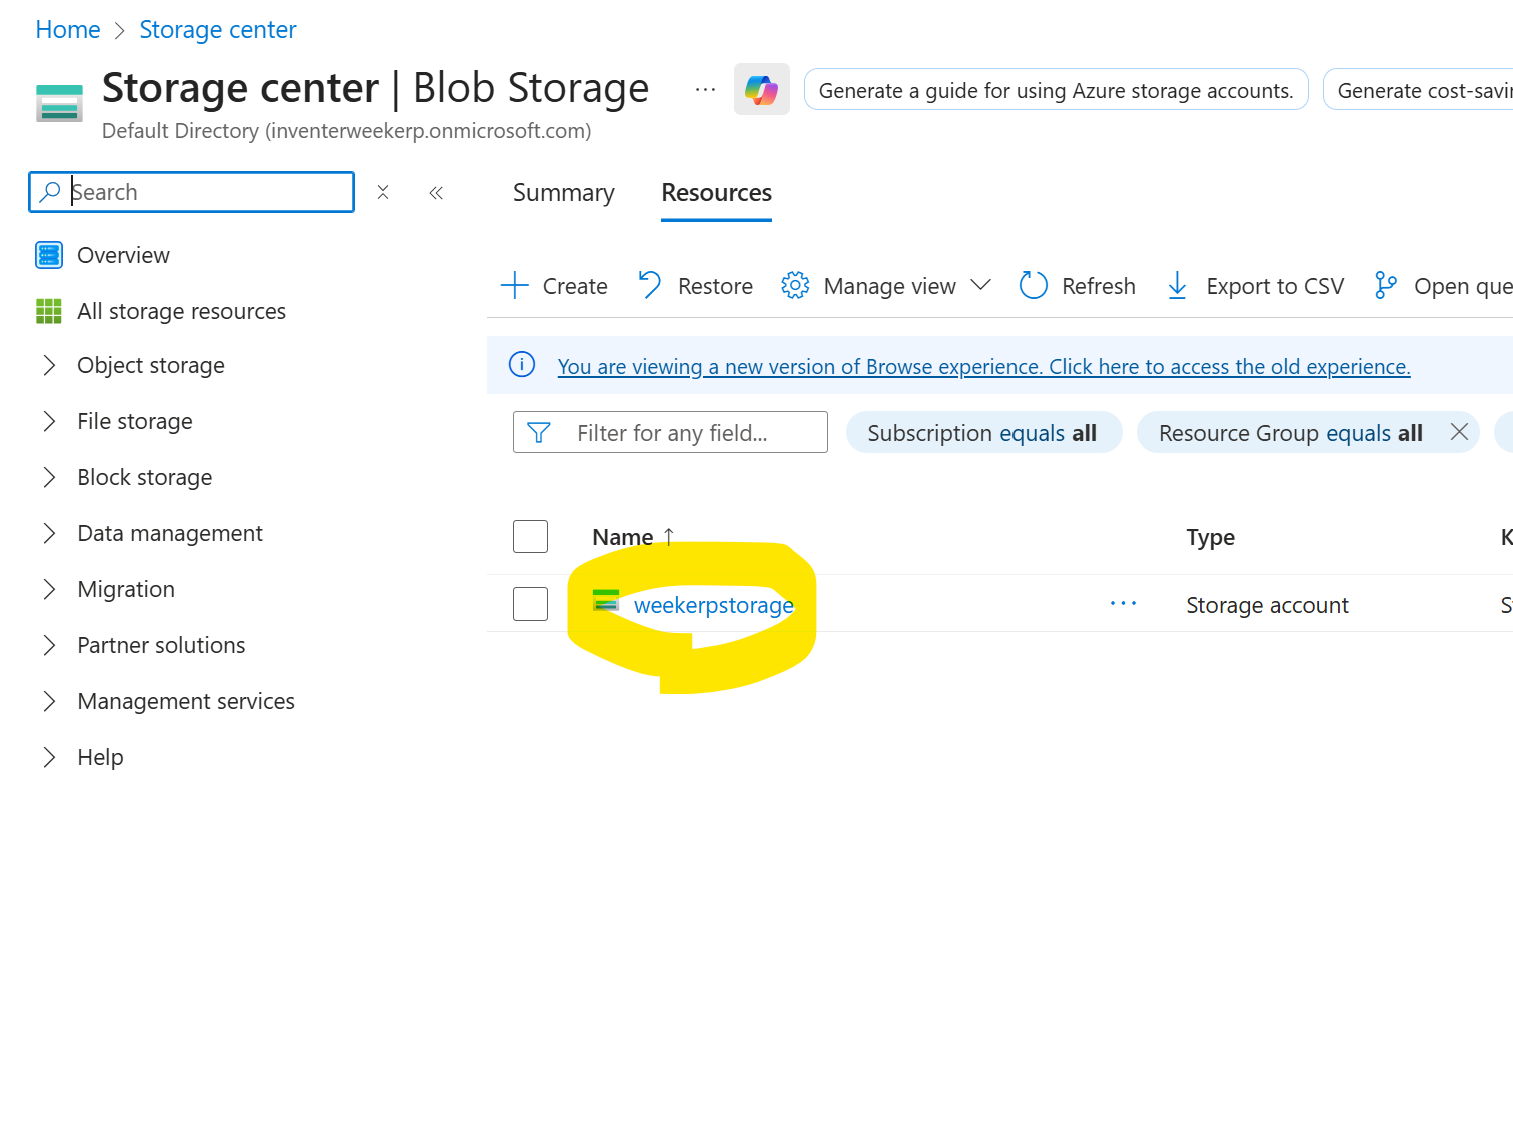Expand the Object storage section
The width and height of the screenshot is (1513, 1130).
[x=49, y=366]
